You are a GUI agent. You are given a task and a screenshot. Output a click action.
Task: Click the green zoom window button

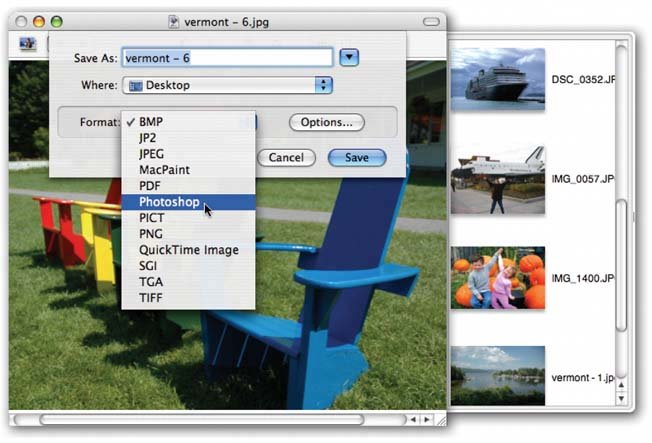pos(57,22)
